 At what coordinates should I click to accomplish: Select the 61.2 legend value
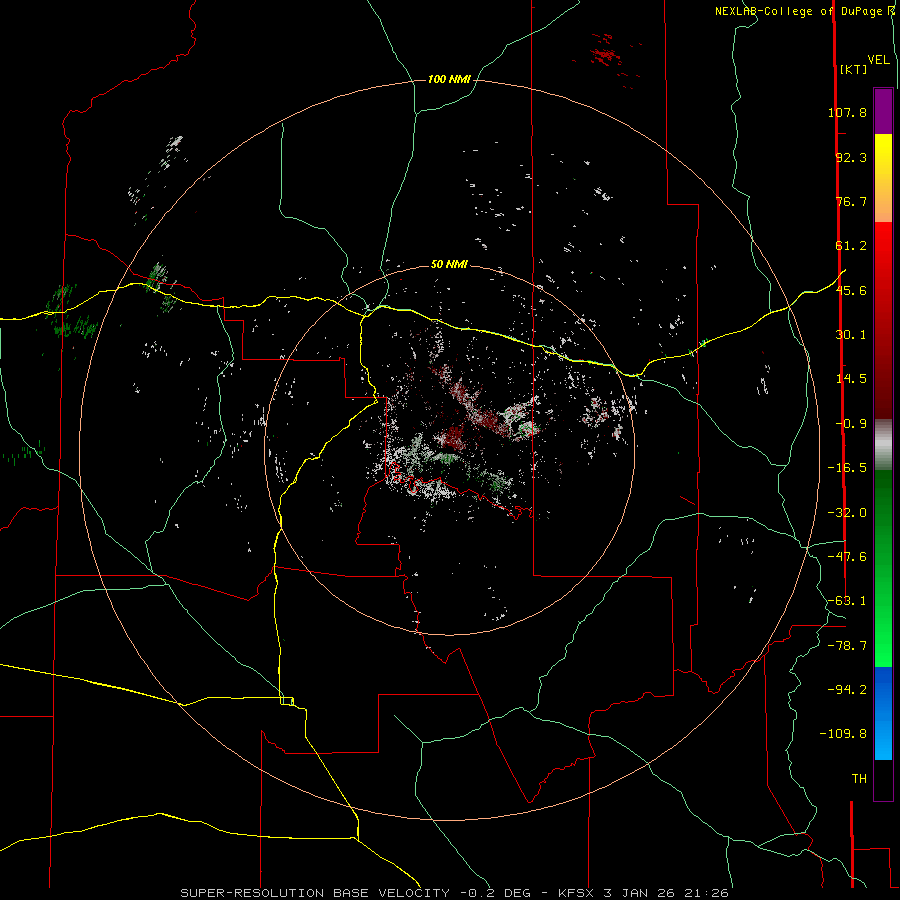point(851,246)
